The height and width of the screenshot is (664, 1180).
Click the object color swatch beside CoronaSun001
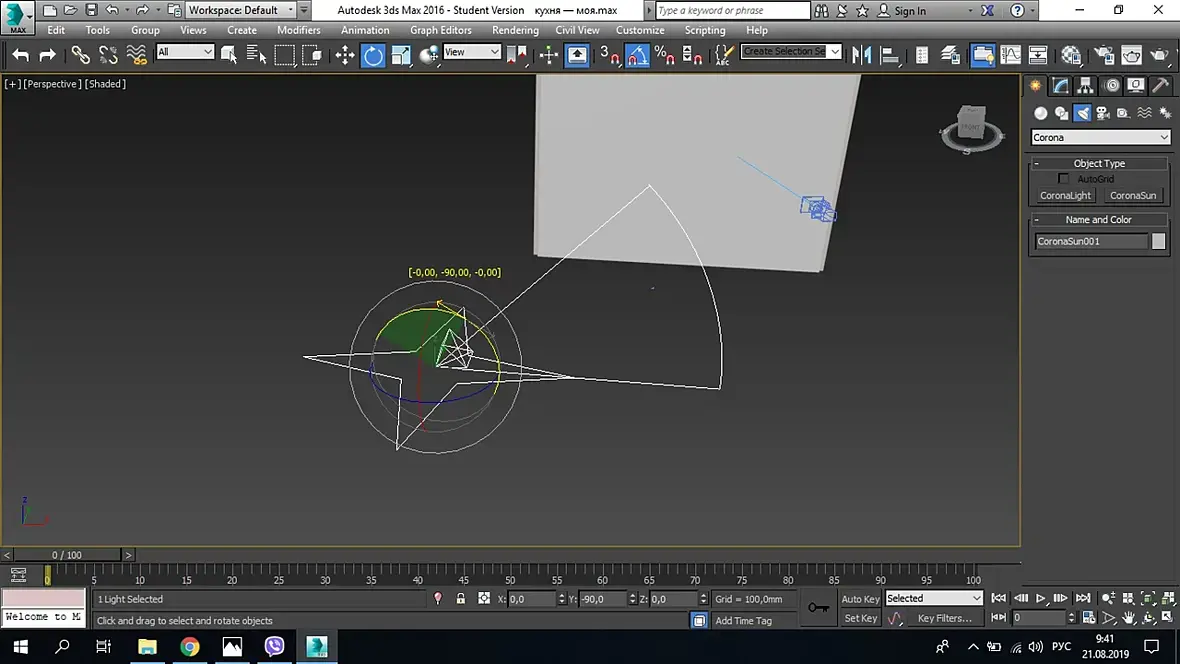click(1158, 241)
